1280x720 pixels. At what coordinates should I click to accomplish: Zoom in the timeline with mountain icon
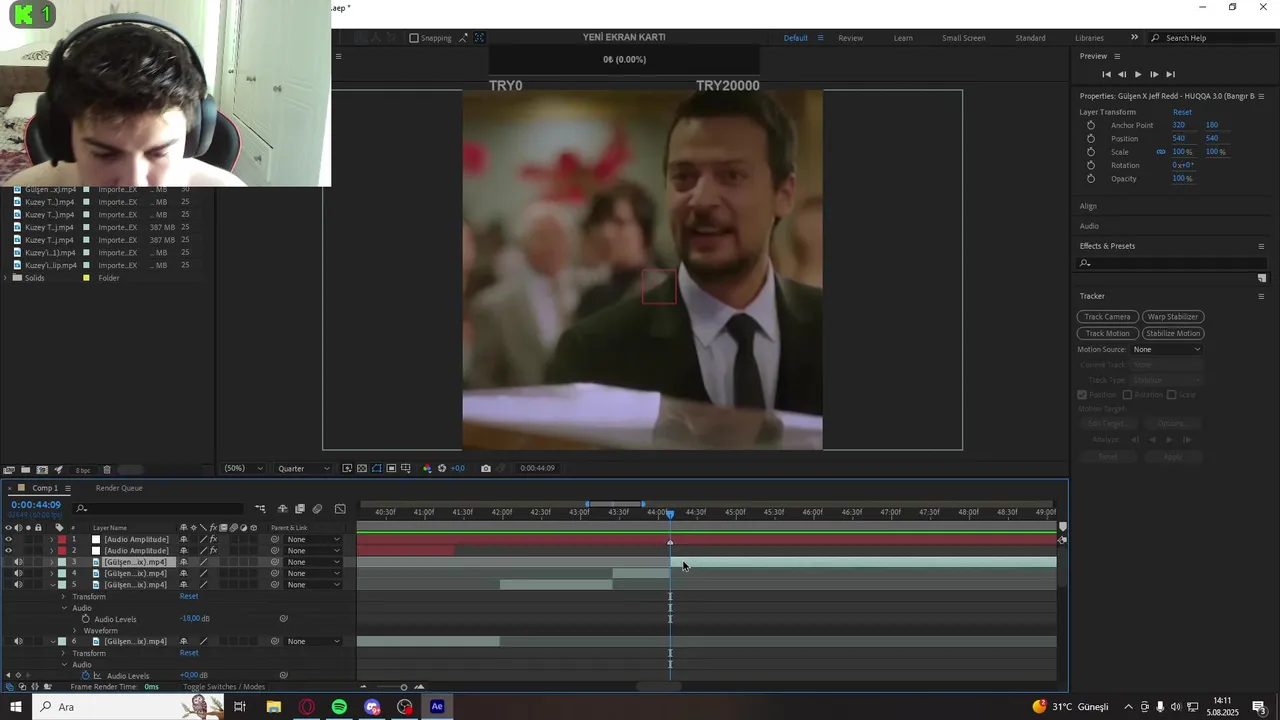(x=419, y=687)
